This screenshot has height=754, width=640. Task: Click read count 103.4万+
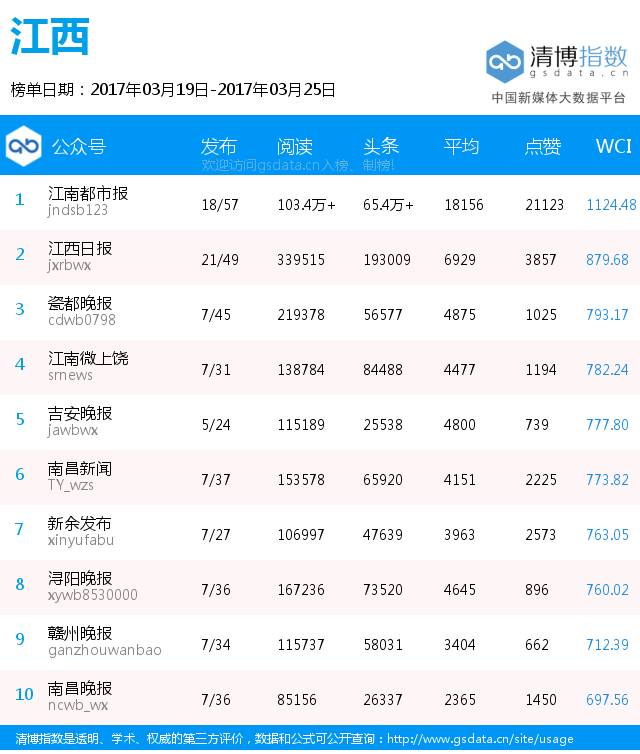click(306, 205)
